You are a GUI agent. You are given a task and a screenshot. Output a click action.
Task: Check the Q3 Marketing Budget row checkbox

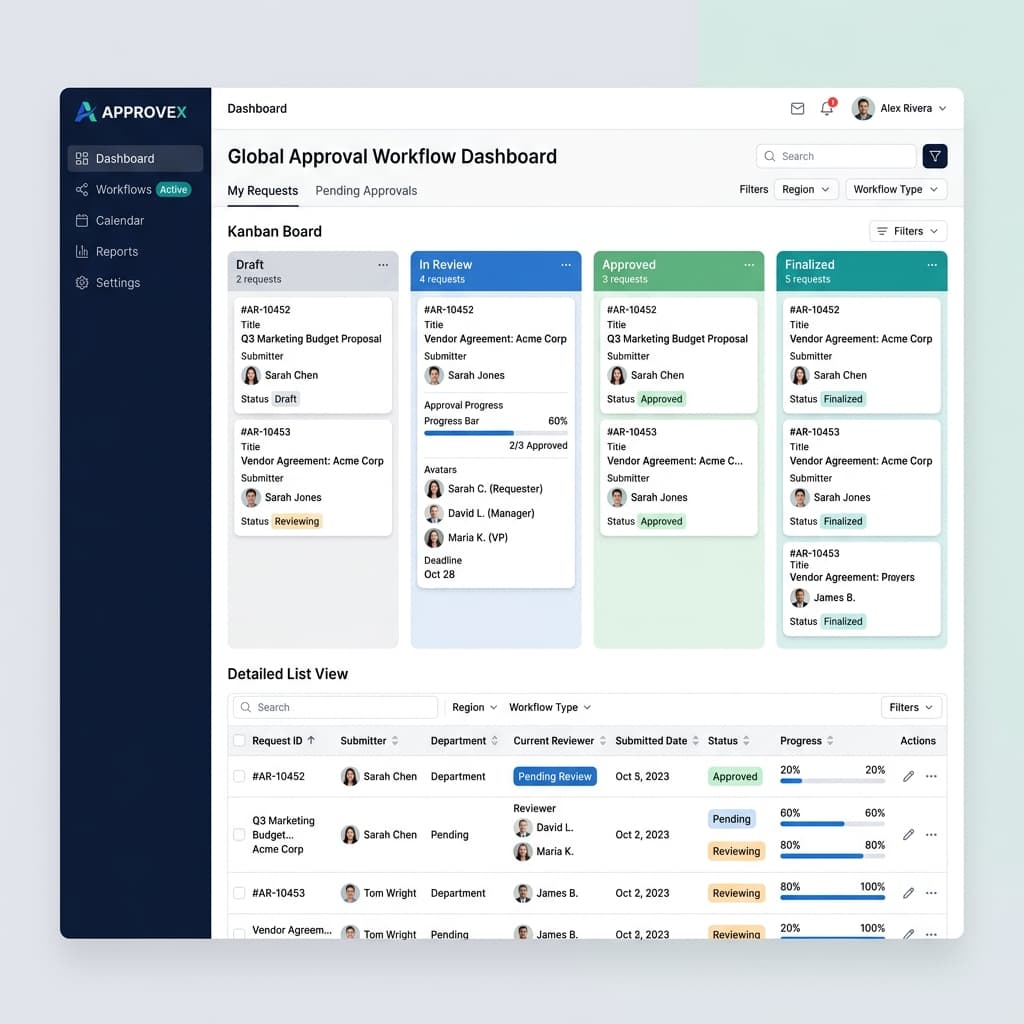click(x=239, y=835)
